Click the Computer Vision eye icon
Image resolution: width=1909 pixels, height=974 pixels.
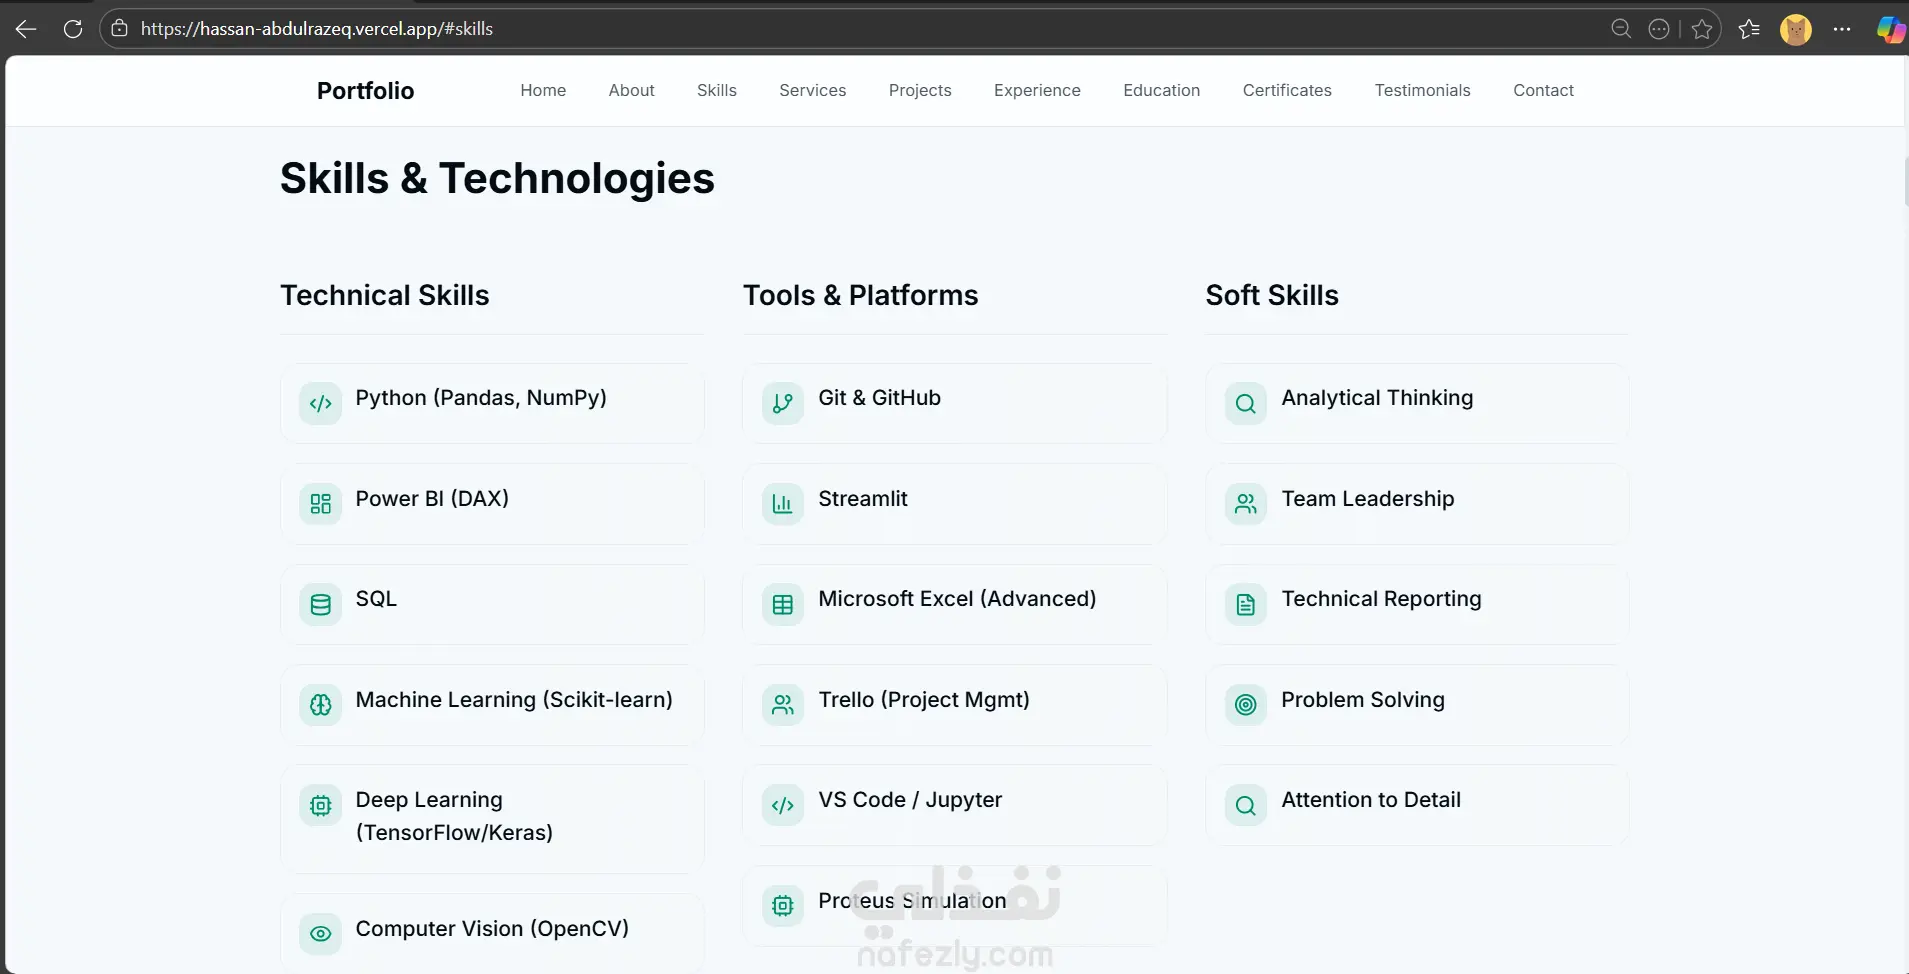tap(320, 934)
